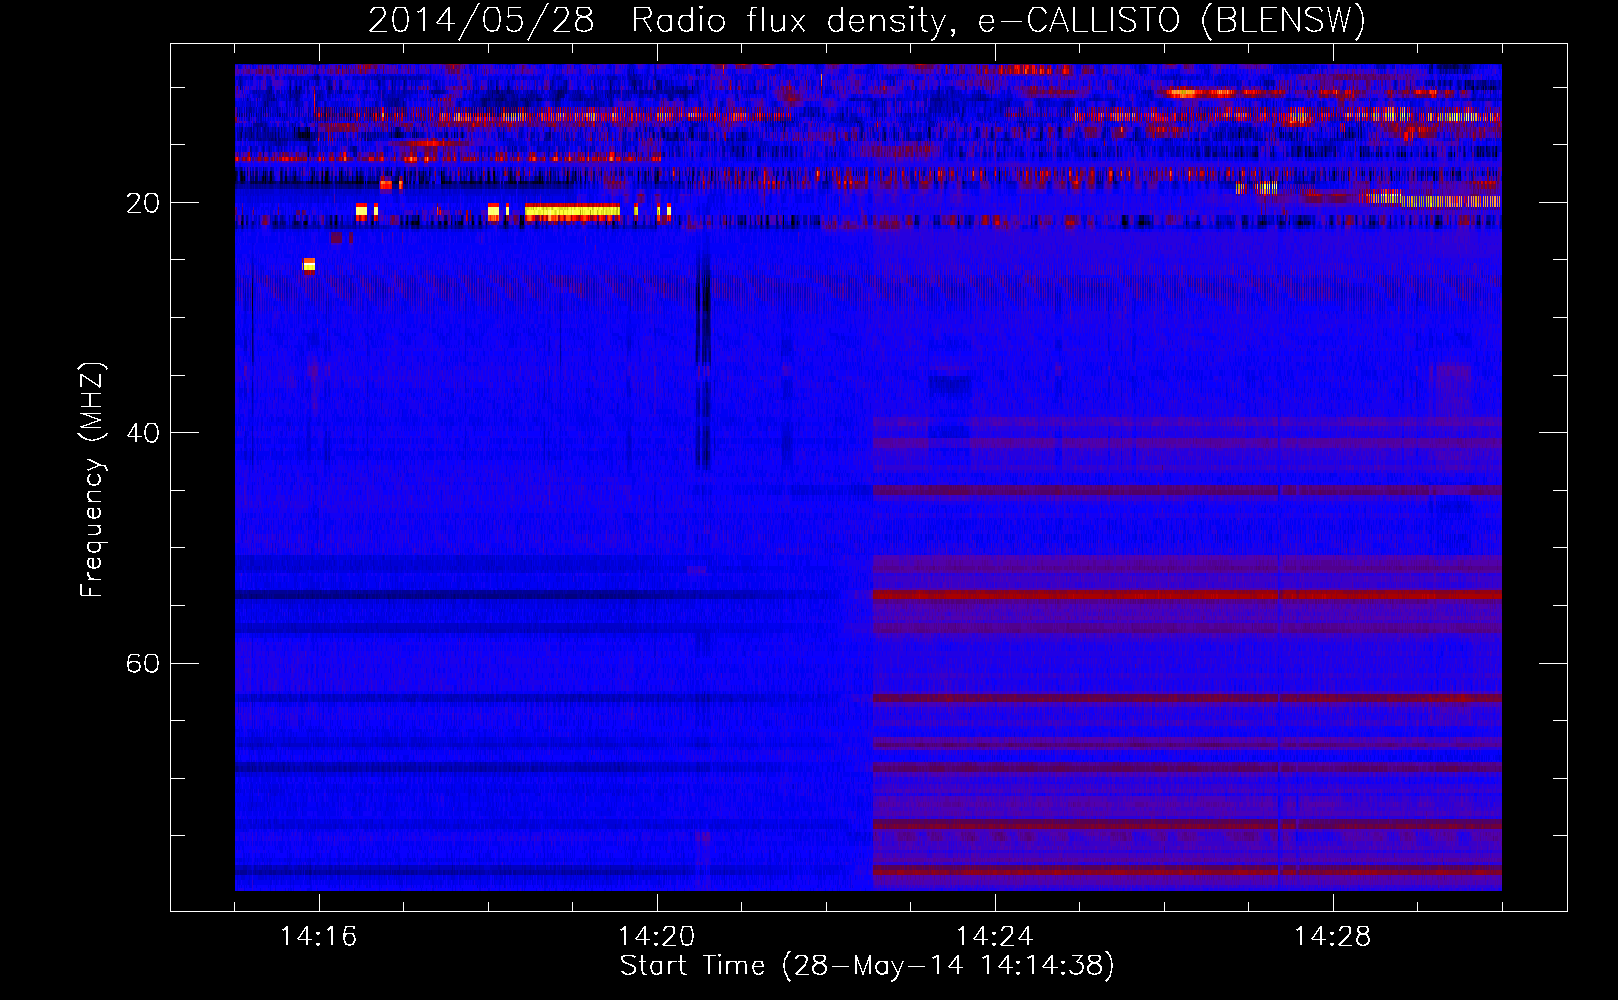This screenshot has width=1618, height=1000.
Task: Click the dark vertical streak after 14:20
Action: coord(703,360)
